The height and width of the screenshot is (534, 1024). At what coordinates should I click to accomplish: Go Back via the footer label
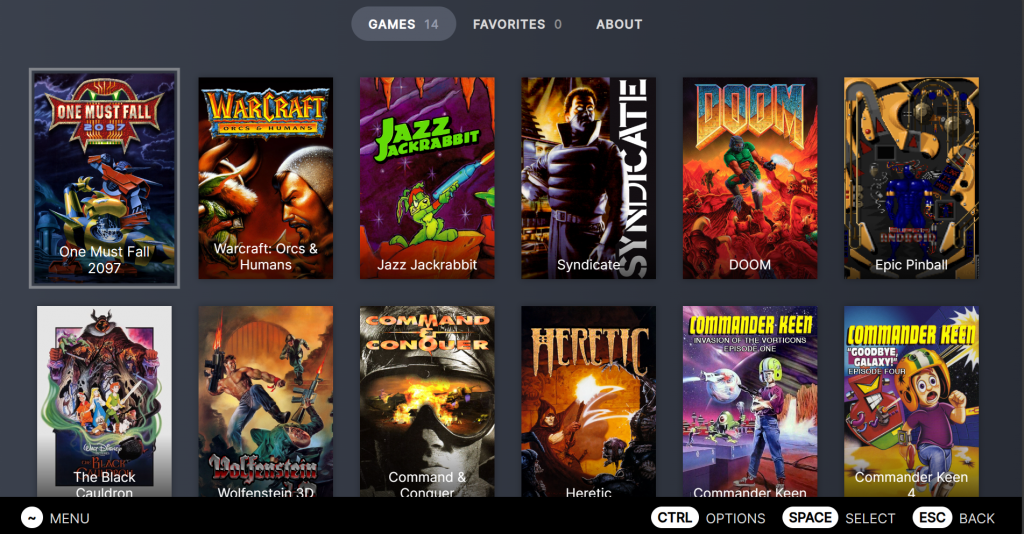(977, 518)
